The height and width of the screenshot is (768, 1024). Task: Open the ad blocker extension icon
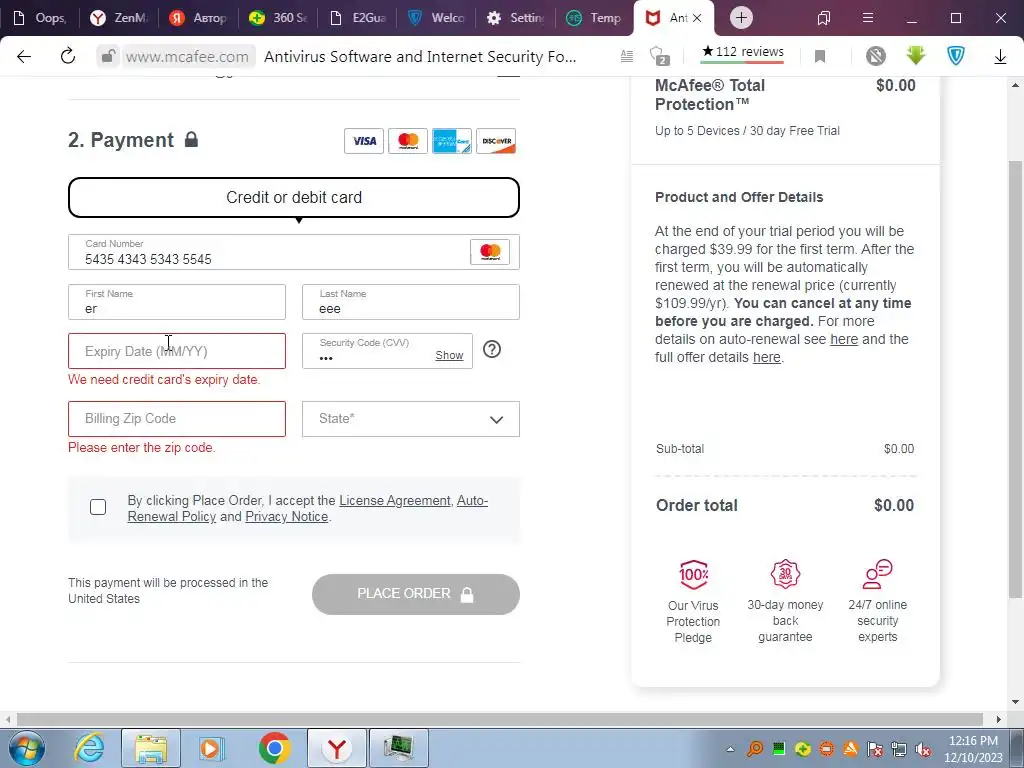tap(876, 57)
